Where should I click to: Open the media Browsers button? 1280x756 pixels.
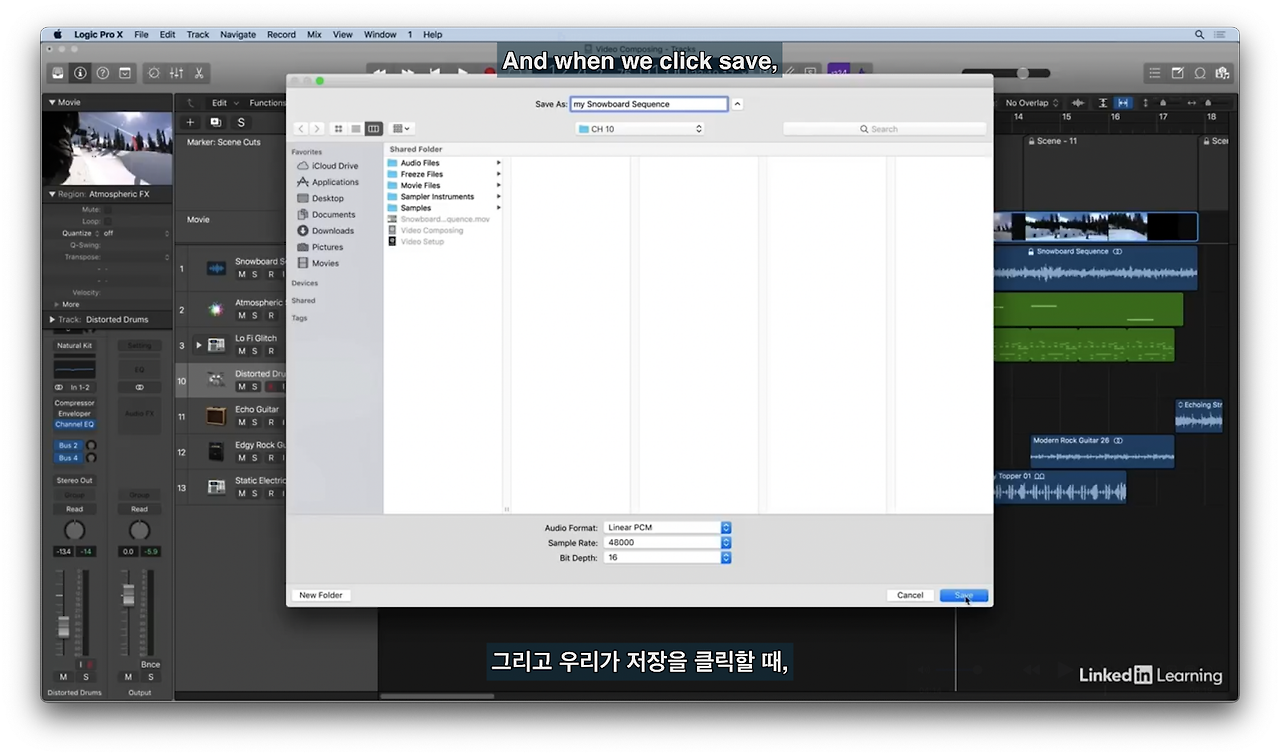click(1222, 73)
